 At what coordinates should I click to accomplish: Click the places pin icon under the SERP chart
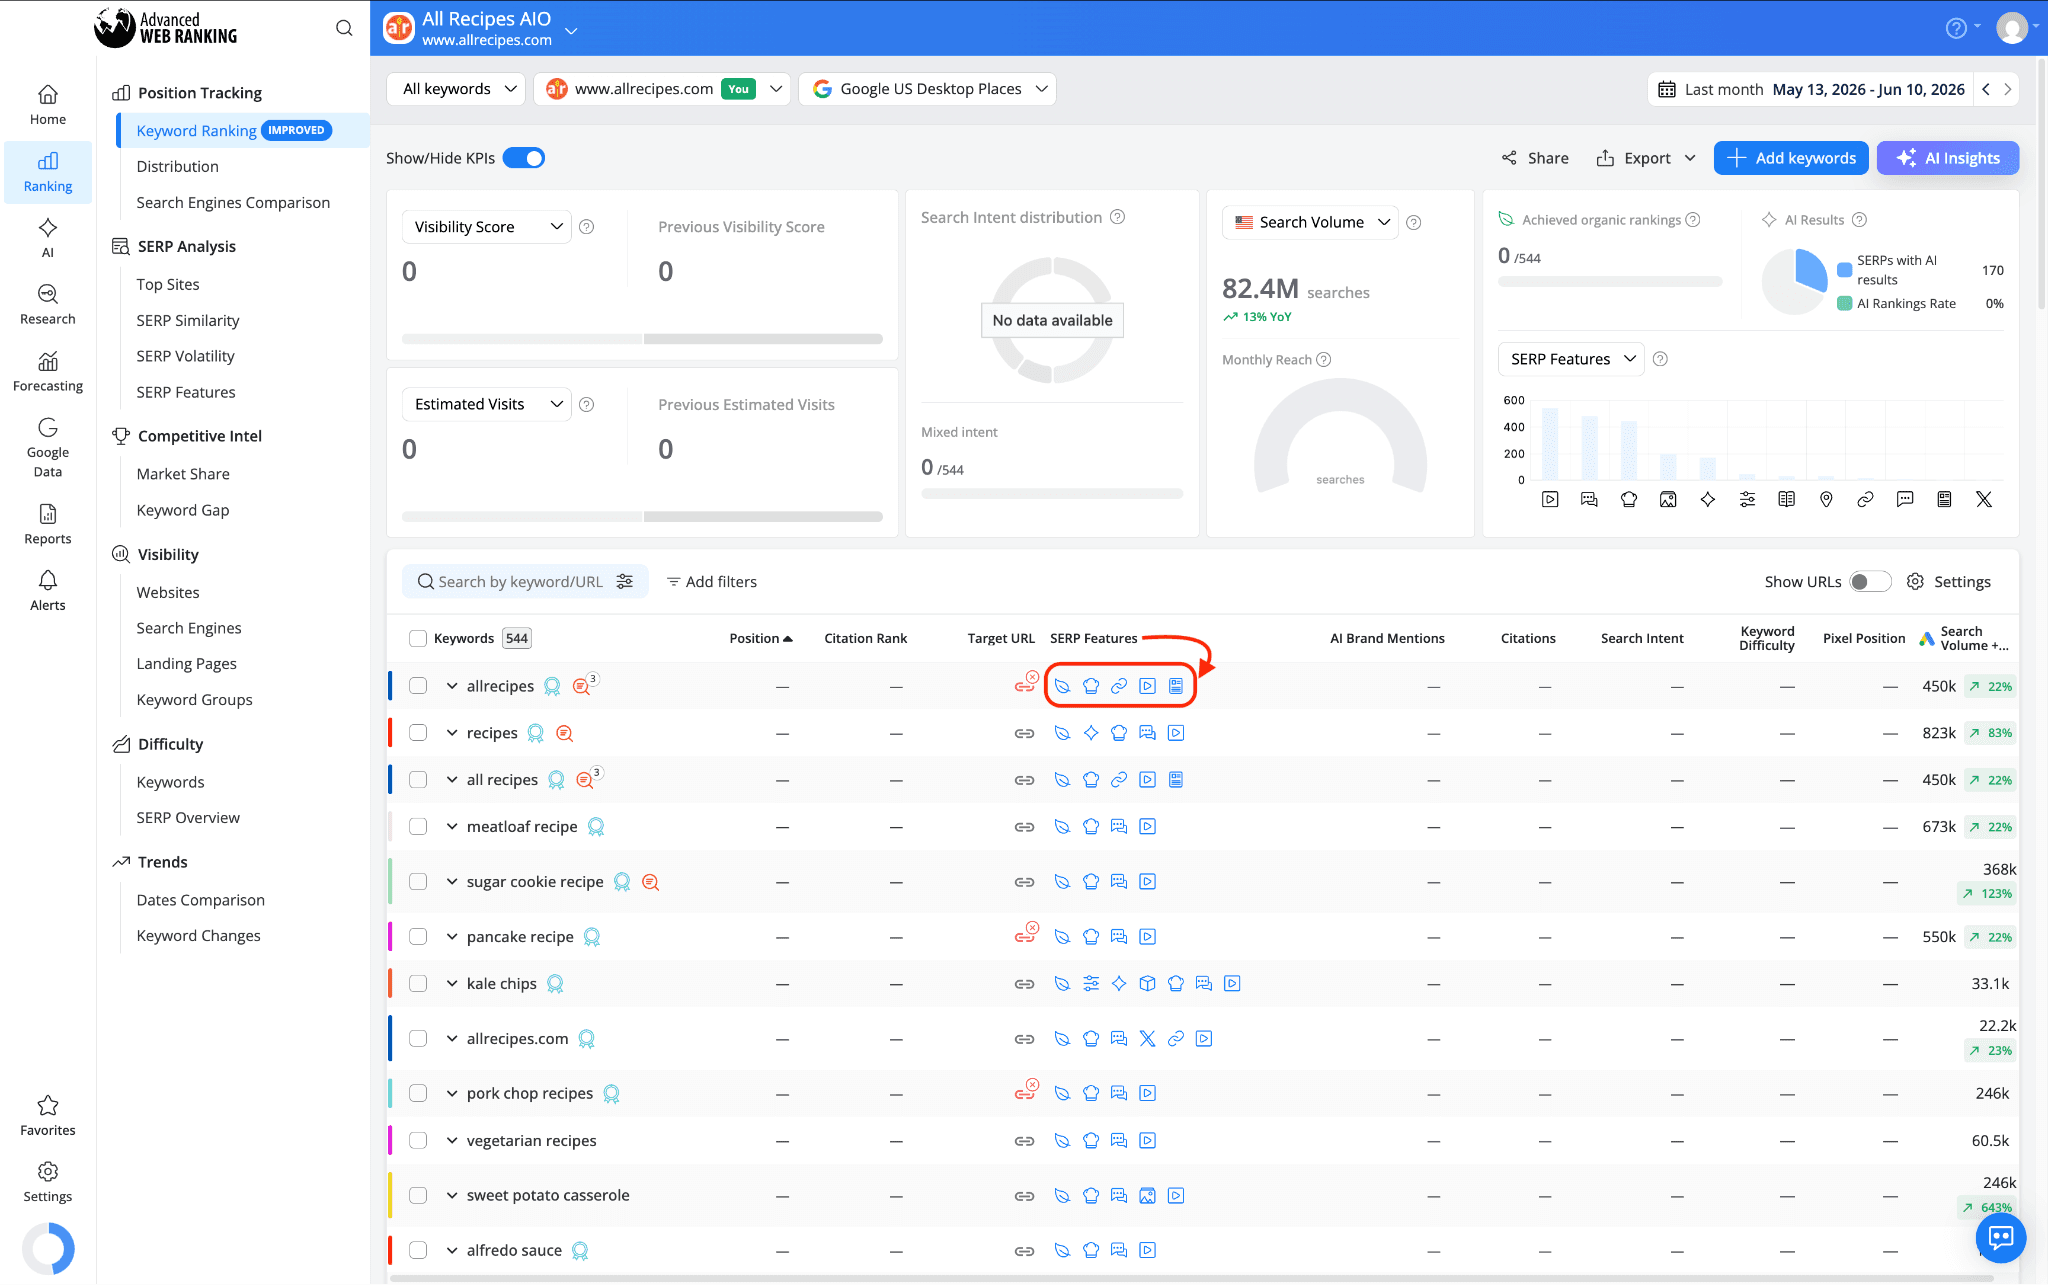click(x=1826, y=499)
